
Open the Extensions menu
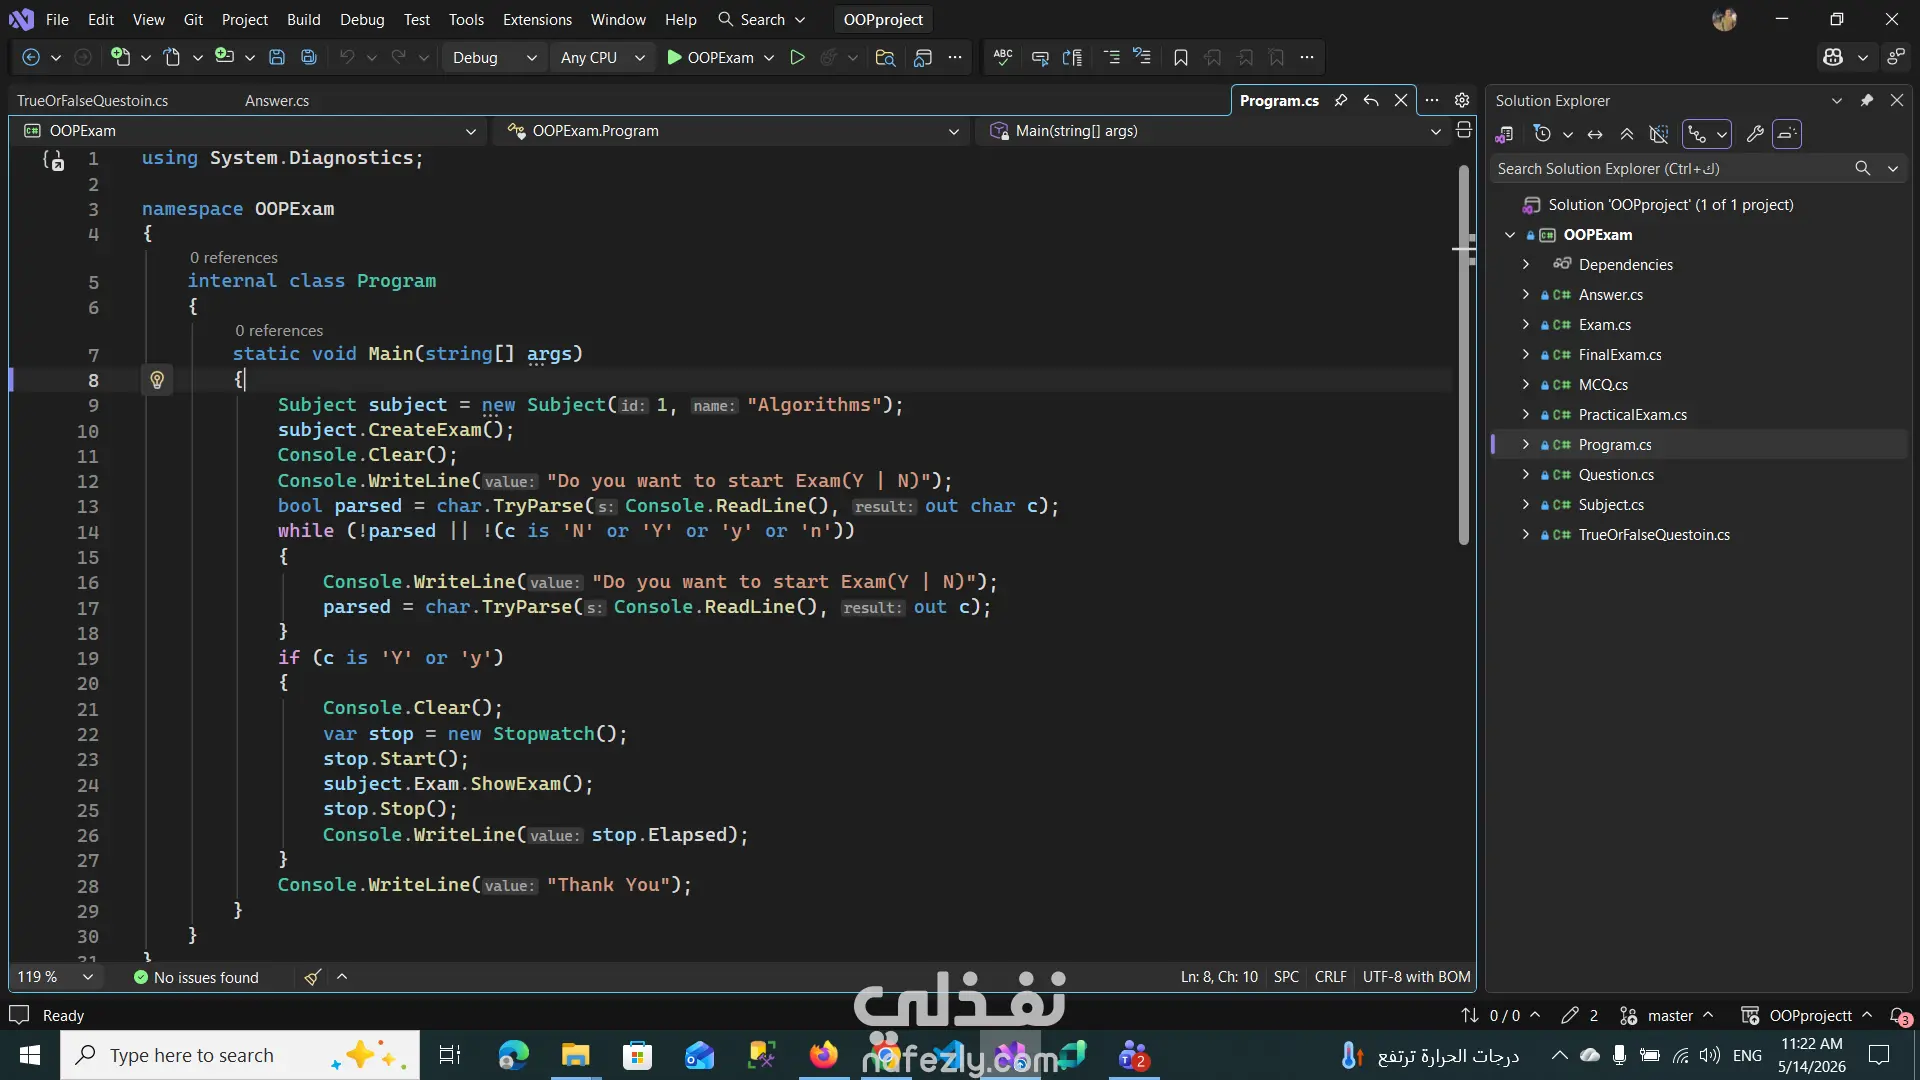[537, 19]
